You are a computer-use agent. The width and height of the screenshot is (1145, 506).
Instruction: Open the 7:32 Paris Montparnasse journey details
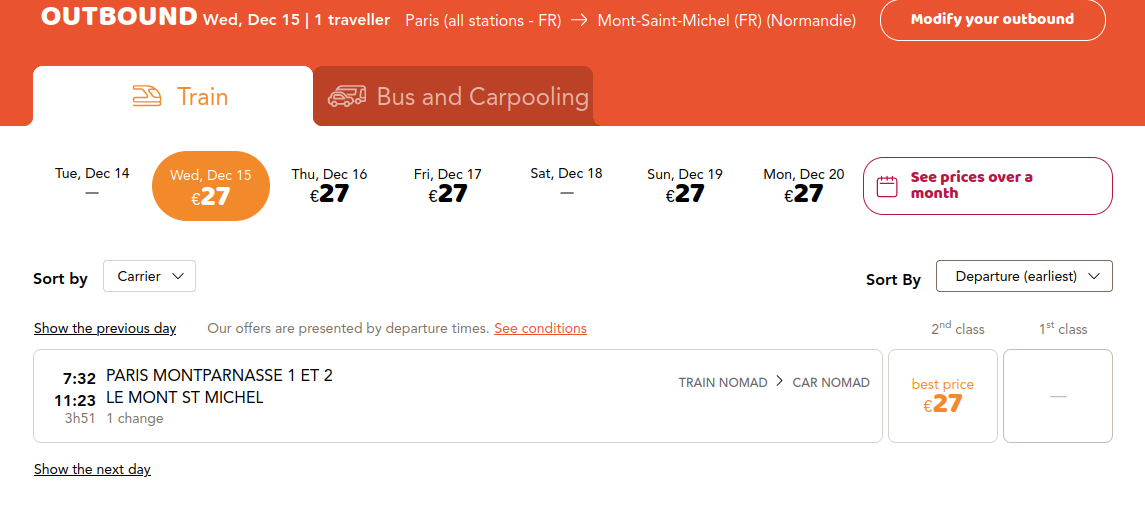pyautogui.click(x=458, y=396)
